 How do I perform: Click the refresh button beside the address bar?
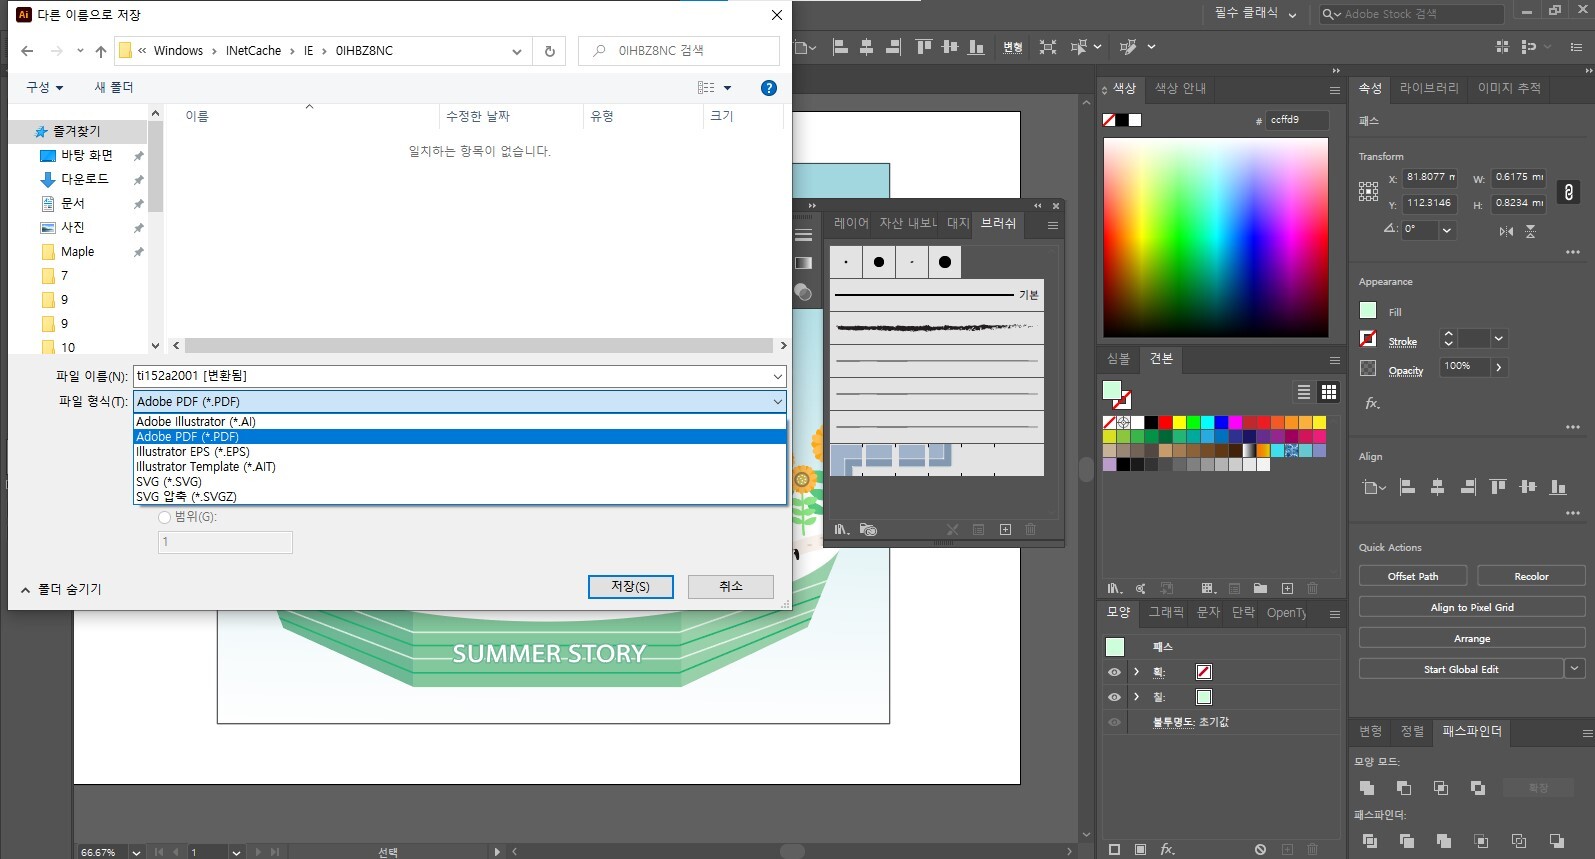[x=549, y=51]
